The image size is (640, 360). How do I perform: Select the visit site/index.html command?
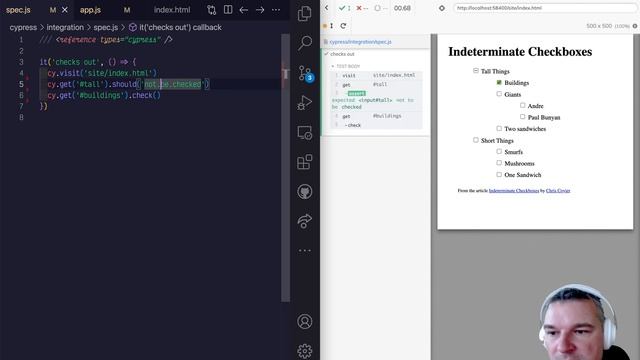click(377, 76)
